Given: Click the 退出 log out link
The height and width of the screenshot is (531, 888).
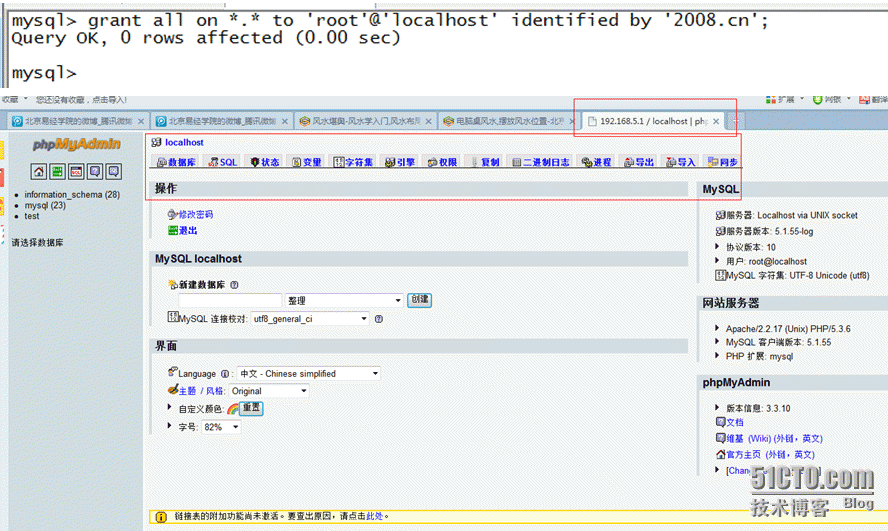Looking at the screenshot, I should [188, 230].
